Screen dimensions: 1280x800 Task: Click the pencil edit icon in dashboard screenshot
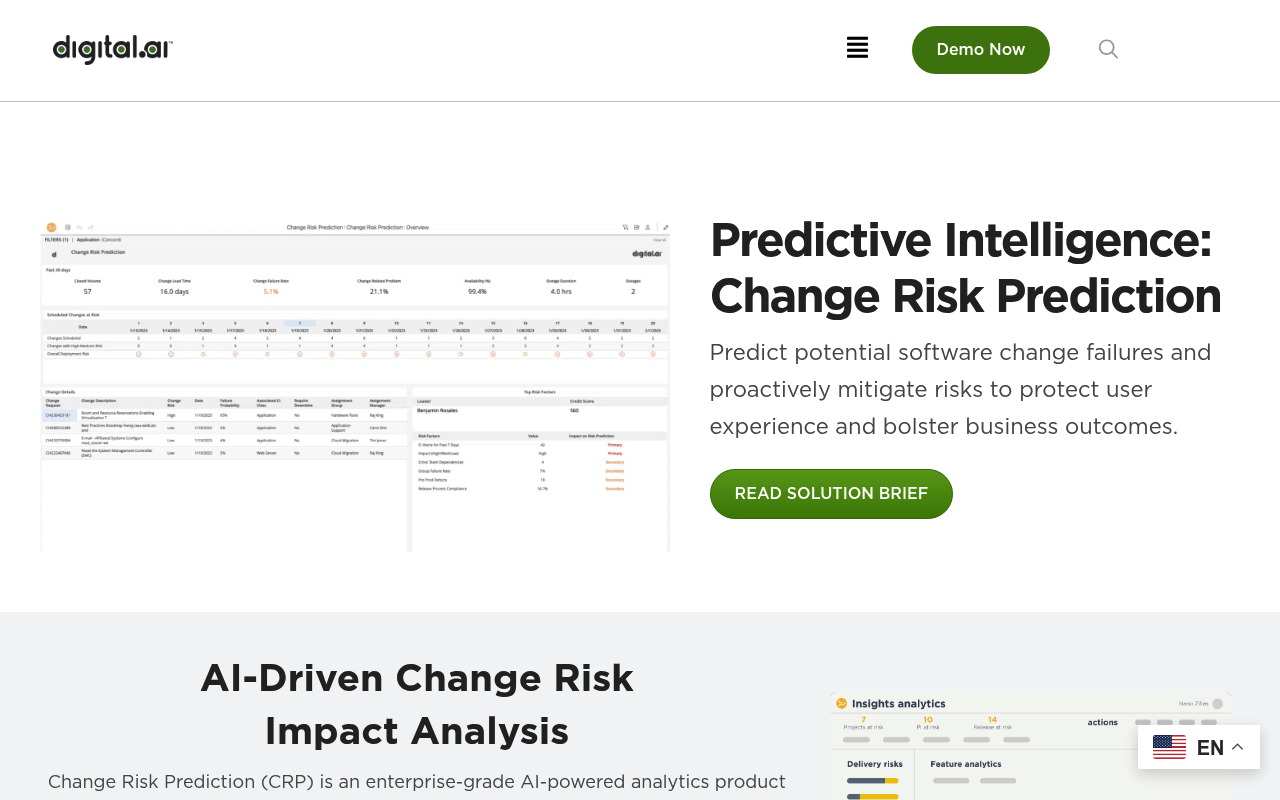tap(665, 227)
